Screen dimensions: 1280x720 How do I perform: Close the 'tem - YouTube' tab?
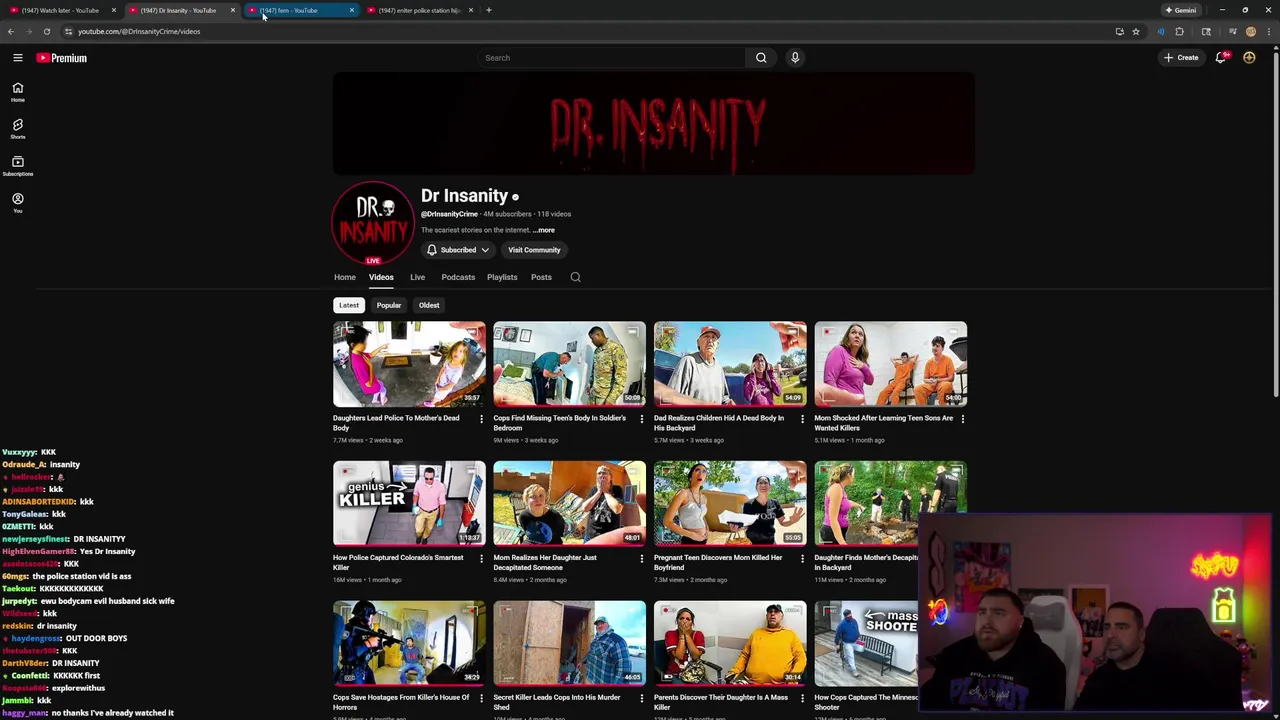point(351,10)
